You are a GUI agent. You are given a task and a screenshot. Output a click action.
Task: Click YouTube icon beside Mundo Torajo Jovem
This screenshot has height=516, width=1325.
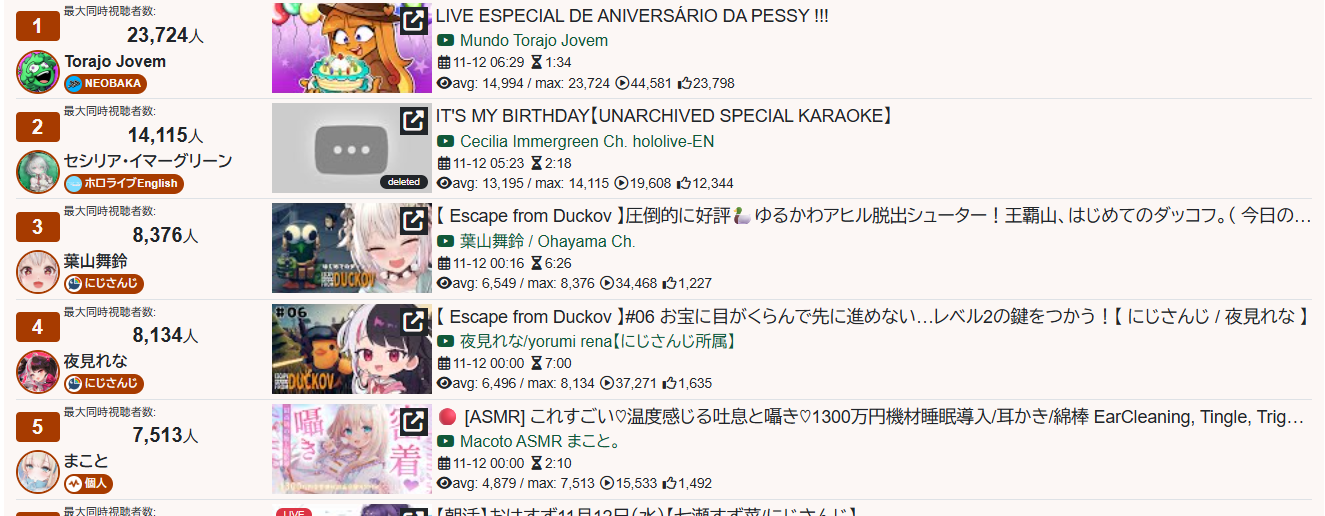click(446, 41)
